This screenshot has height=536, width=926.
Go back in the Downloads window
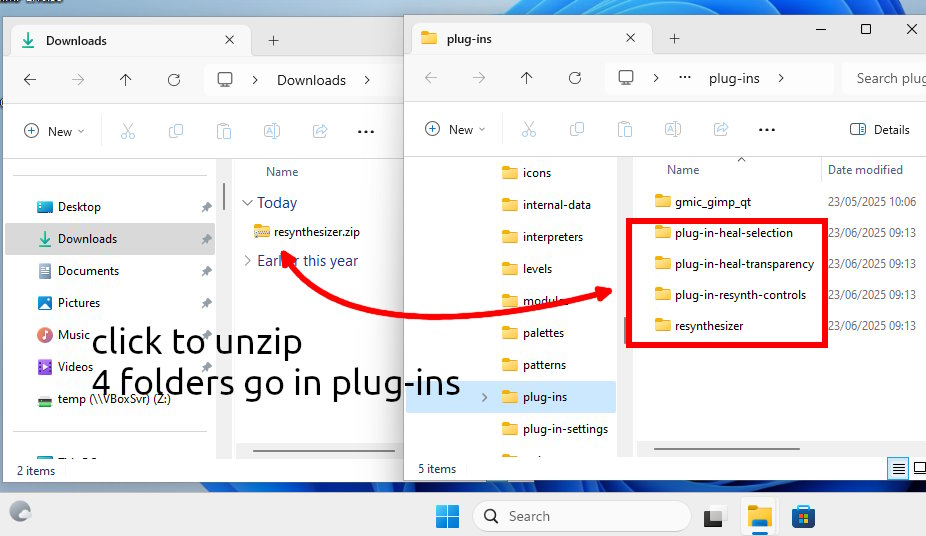[30, 80]
